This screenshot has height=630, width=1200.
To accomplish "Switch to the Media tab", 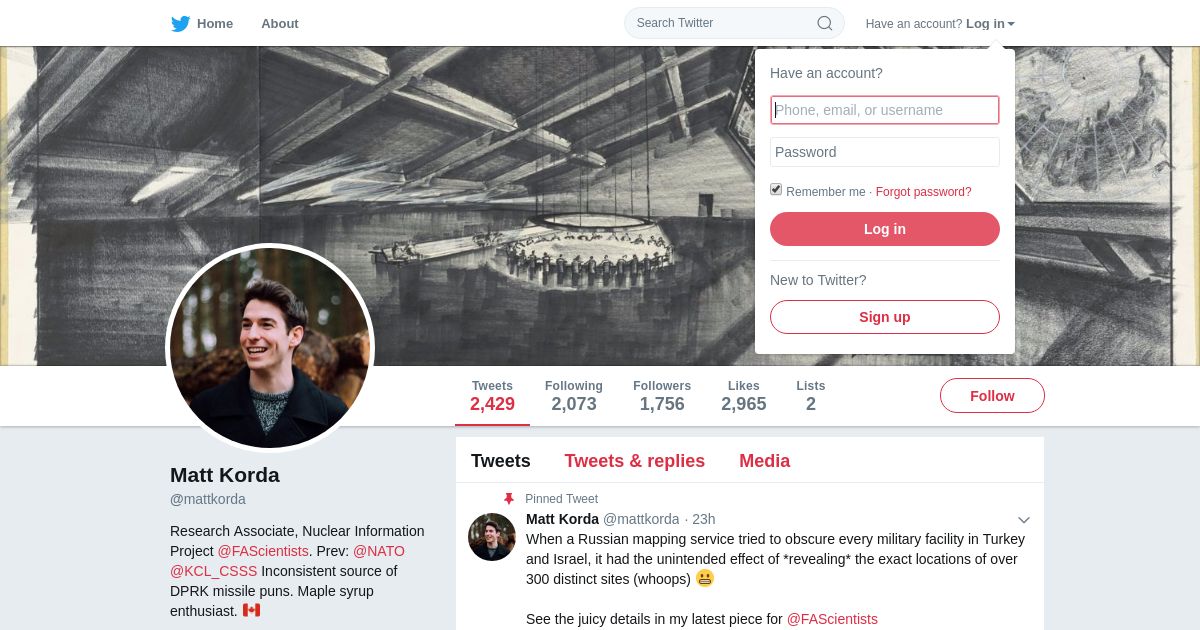I will tap(765, 461).
